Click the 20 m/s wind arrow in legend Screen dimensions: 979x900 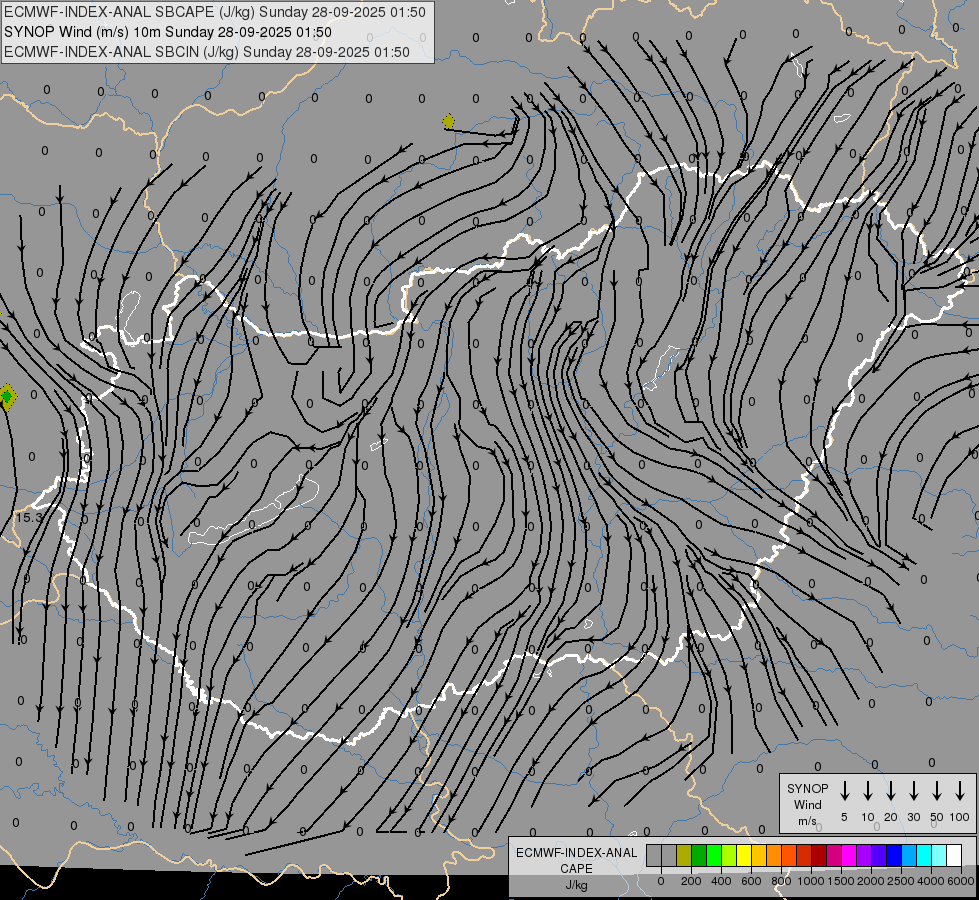coord(890,790)
